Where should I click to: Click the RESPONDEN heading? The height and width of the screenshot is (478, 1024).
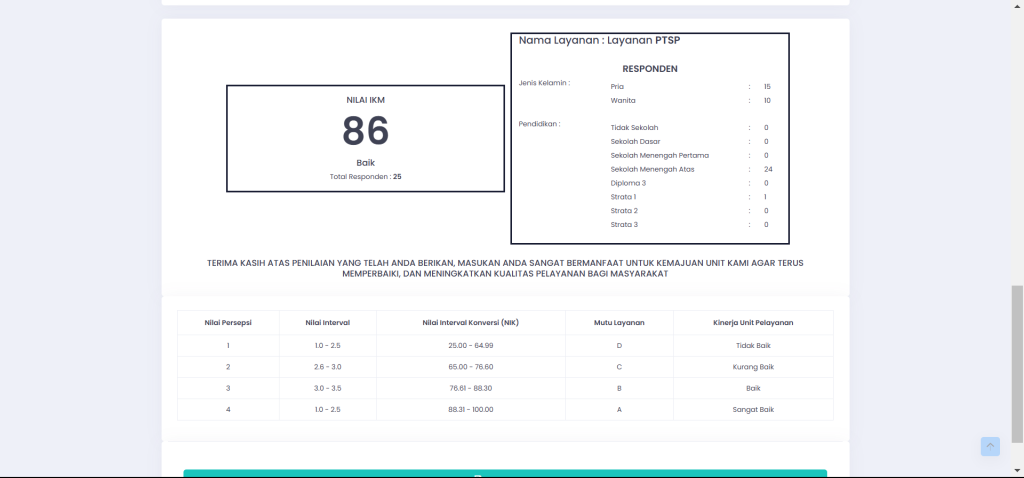pyautogui.click(x=650, y=69)
